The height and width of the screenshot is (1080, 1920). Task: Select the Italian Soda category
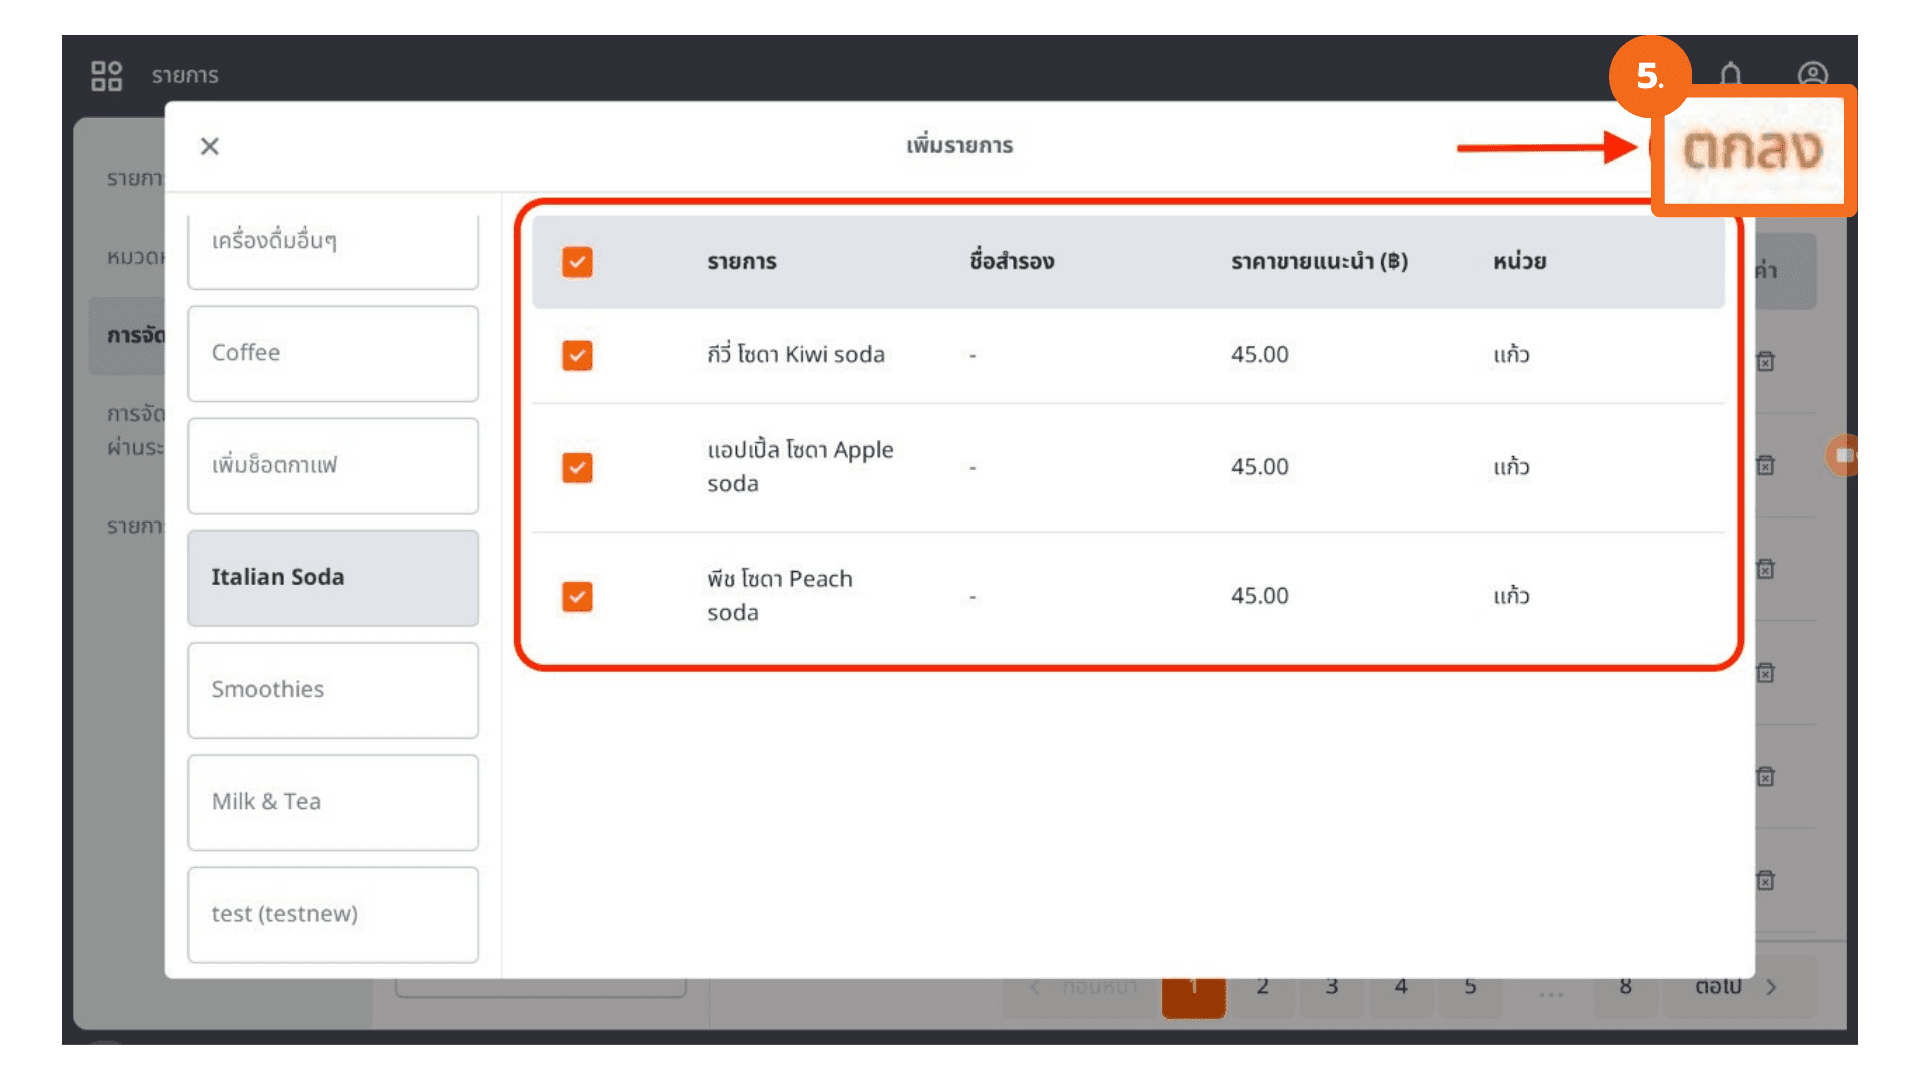(333, 578)
